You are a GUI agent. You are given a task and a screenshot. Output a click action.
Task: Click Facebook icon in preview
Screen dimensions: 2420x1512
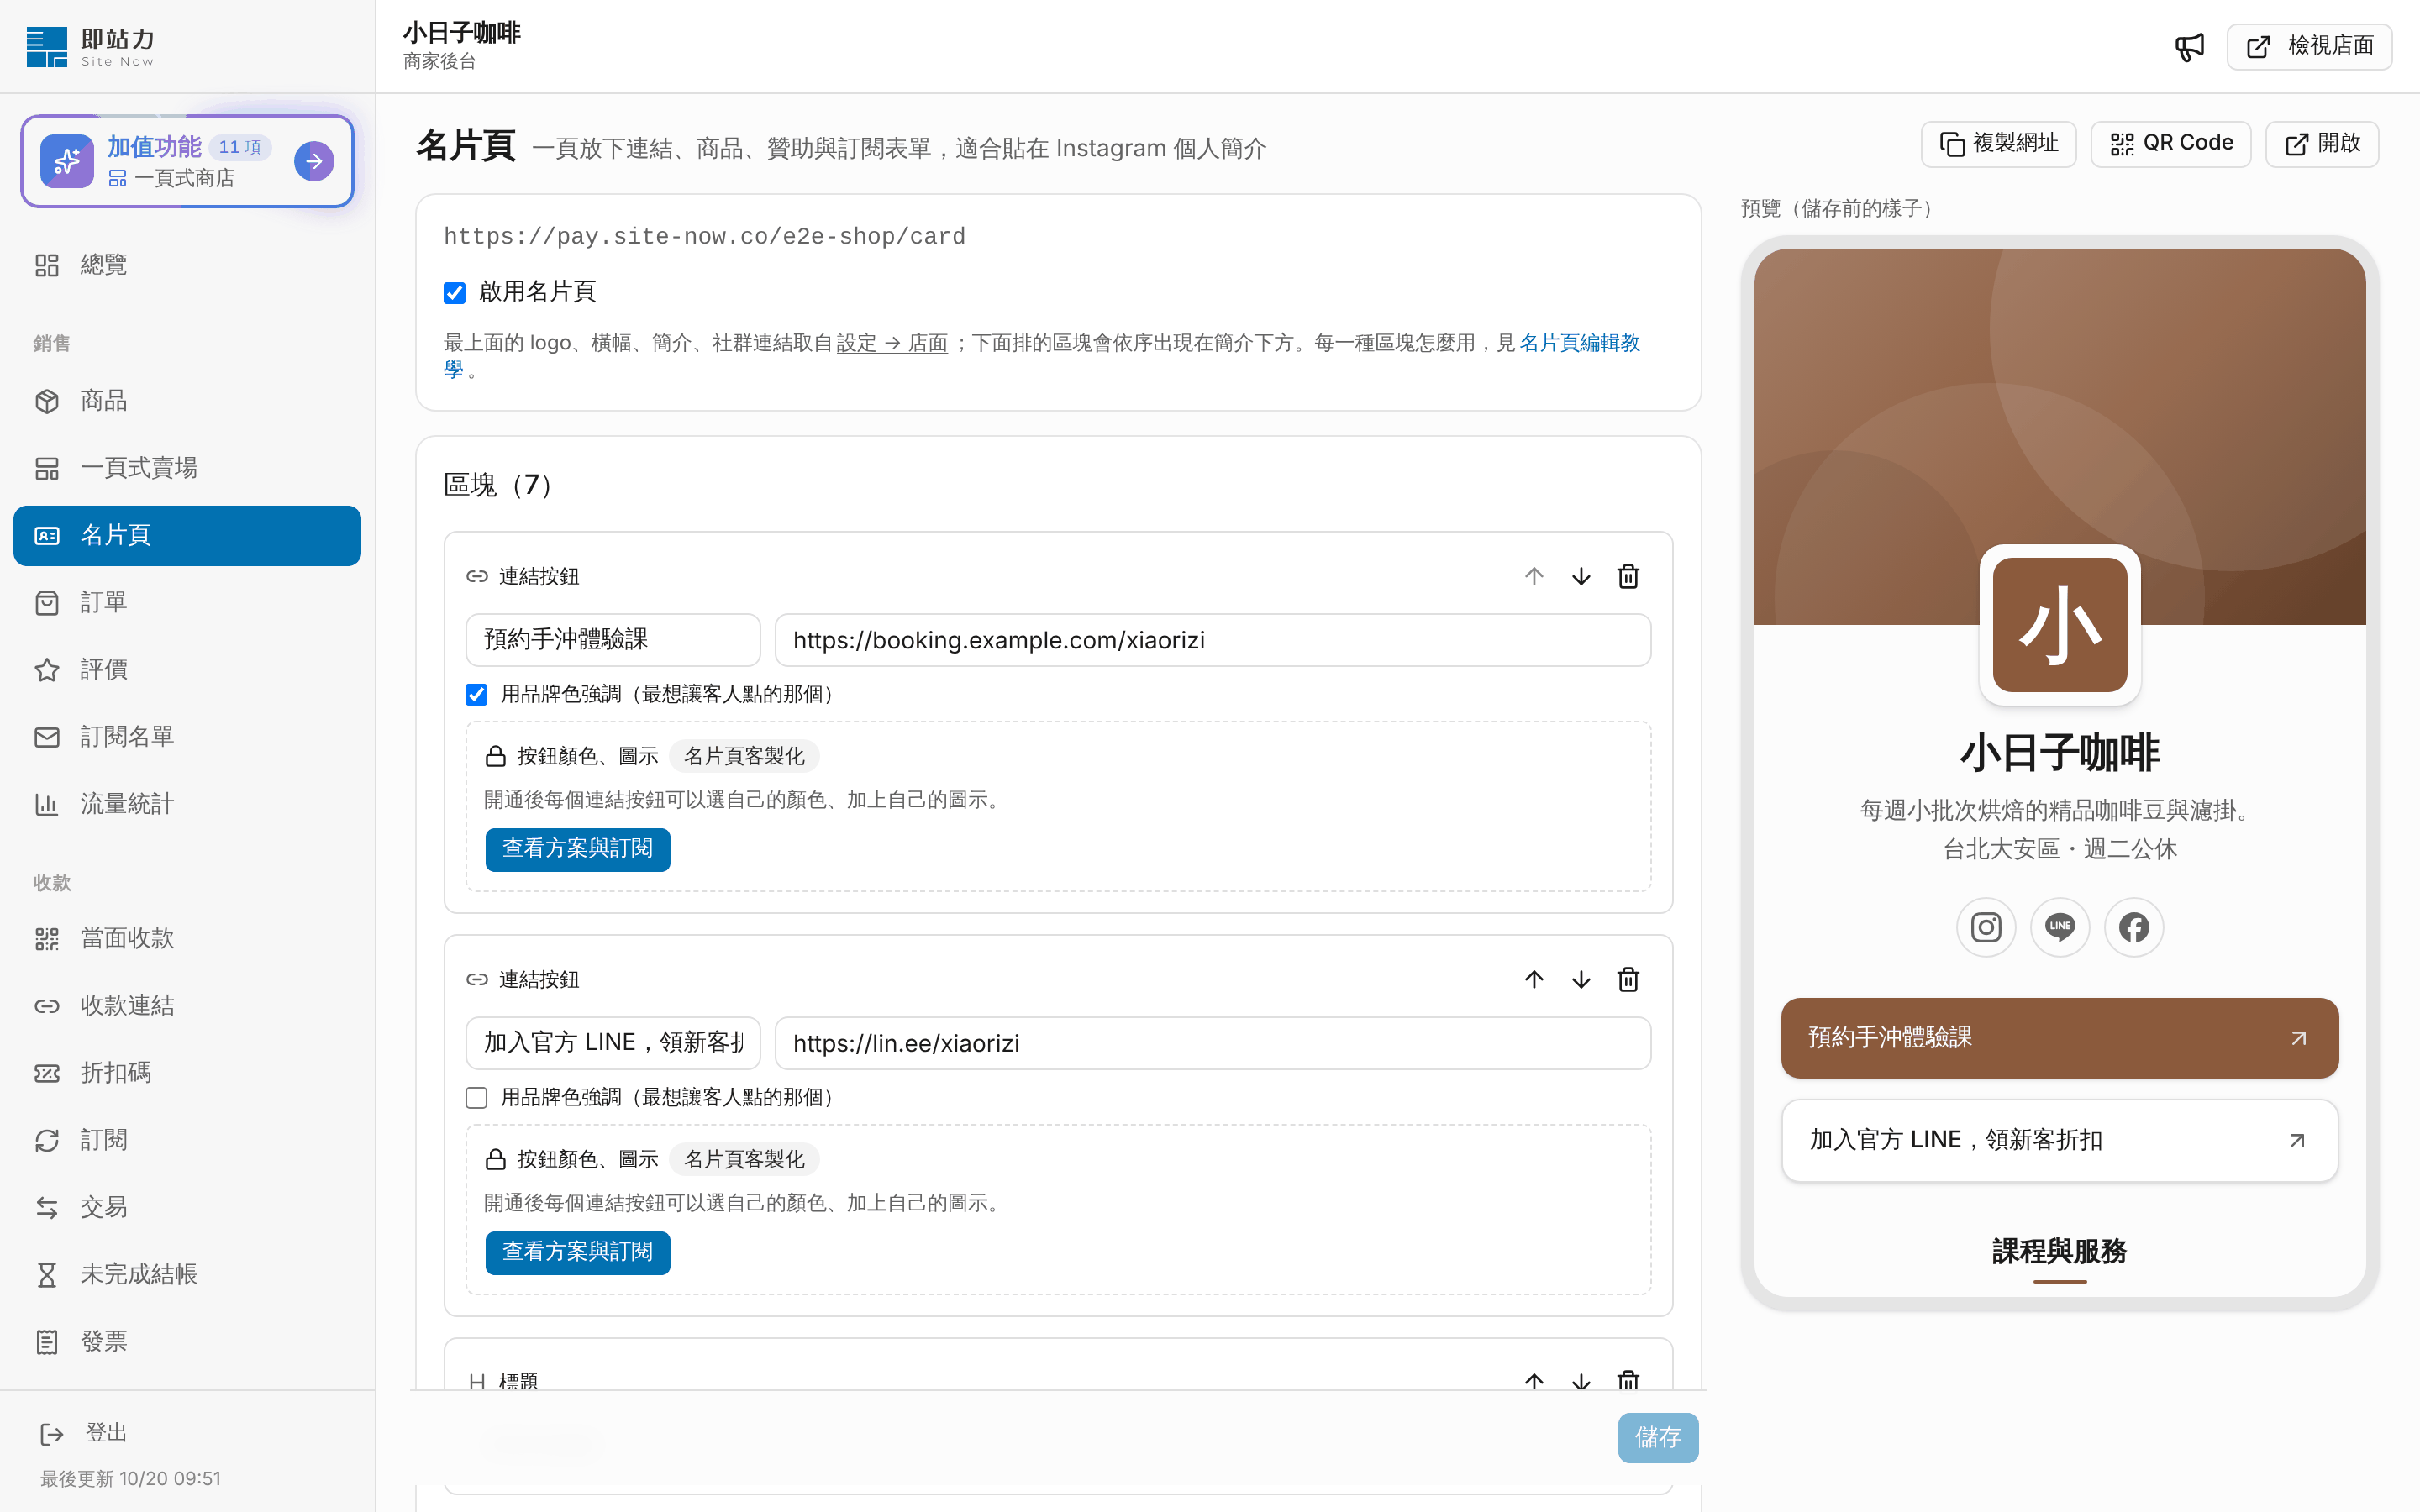pyautogui.click(x=2134, y=928)
